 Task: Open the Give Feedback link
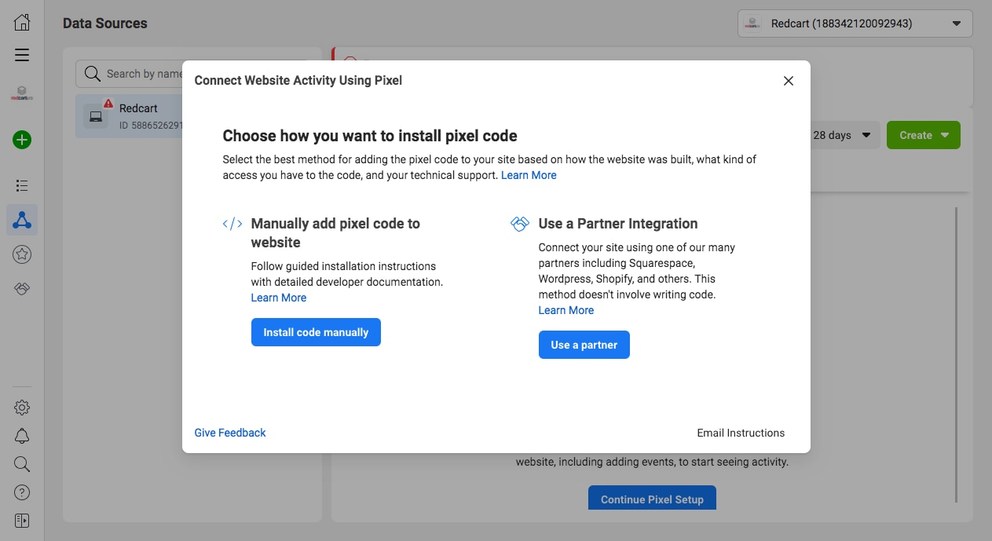(x=230, y=433)
